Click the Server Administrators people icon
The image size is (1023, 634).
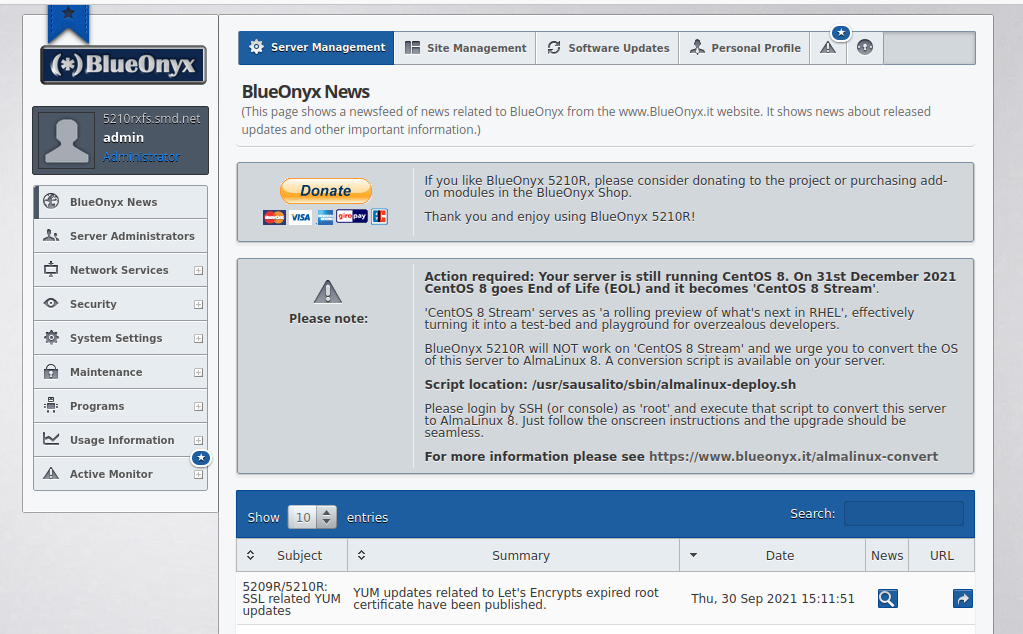coord(51,235)
